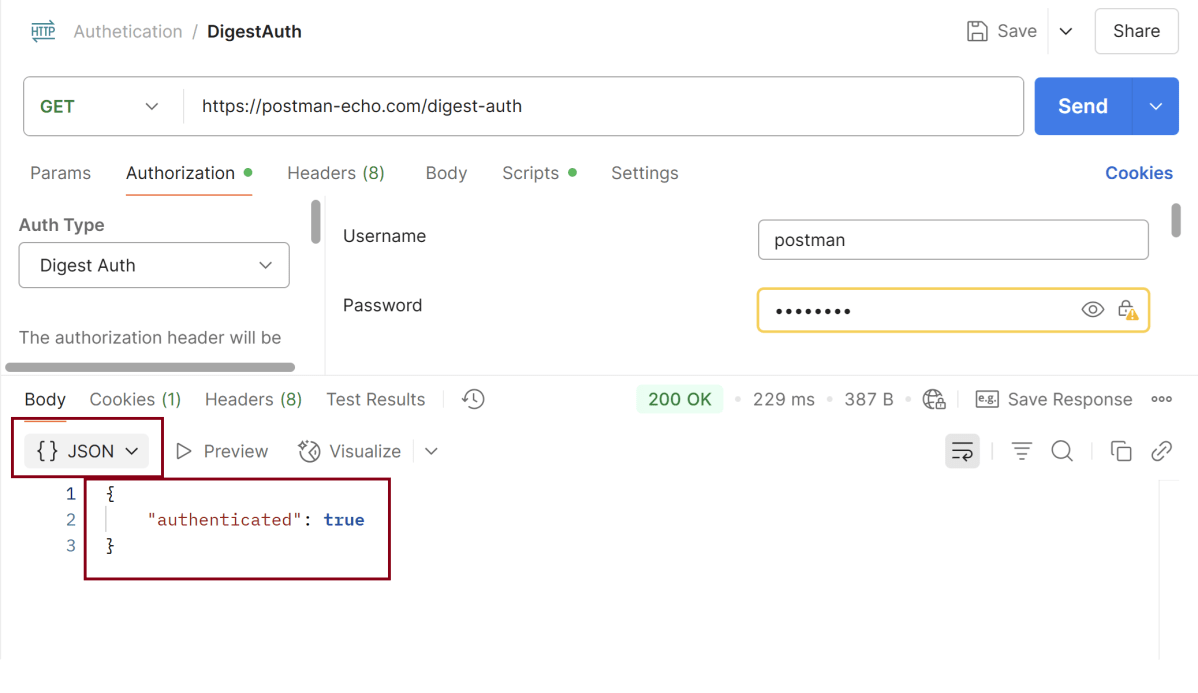Screen dimensions: 1198x693
Task: Click the network globe icon in status bar
Action: [x=934, y=399]
